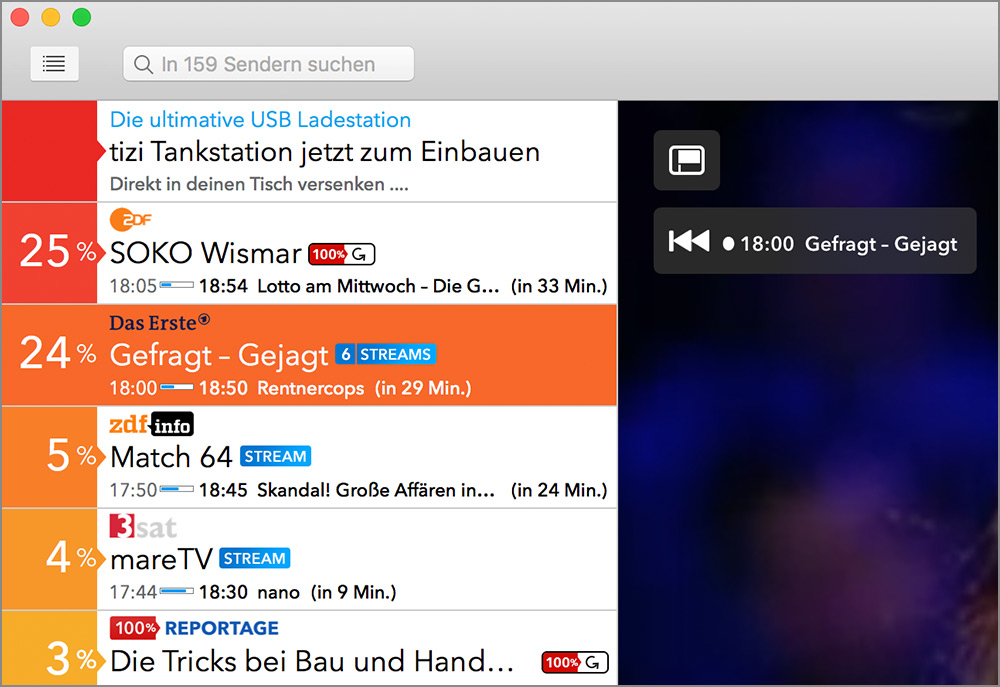Select the mareTV program title
1000x687 pixels.
click(x=161, y=559)
